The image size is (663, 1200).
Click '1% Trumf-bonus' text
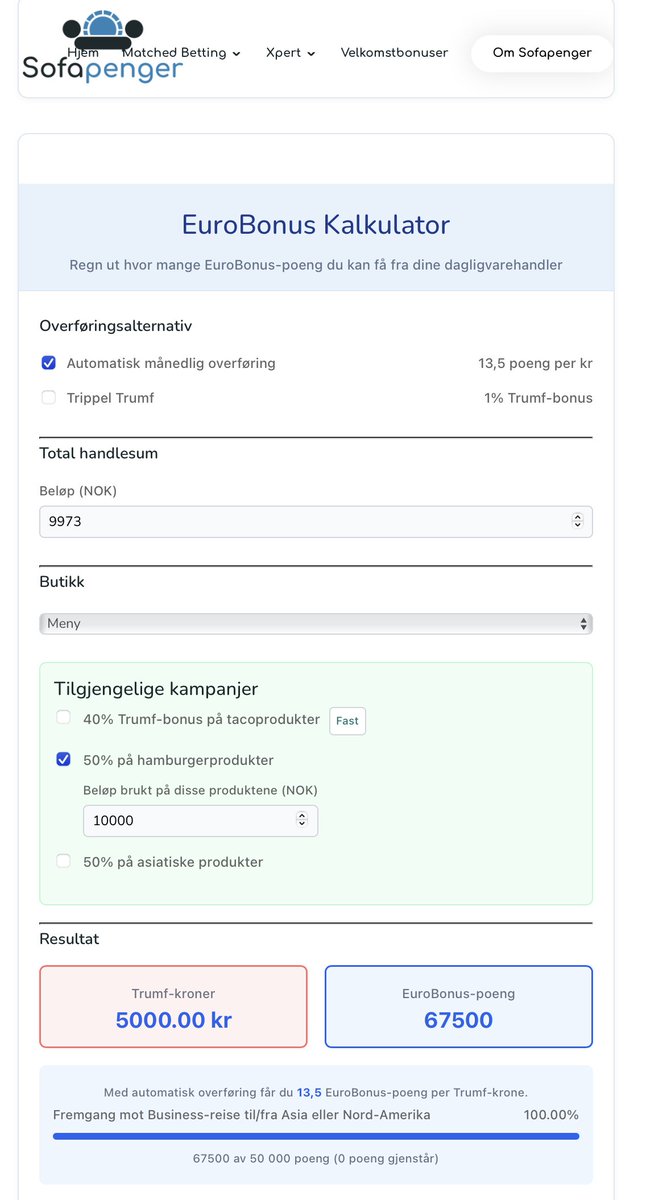538,398
